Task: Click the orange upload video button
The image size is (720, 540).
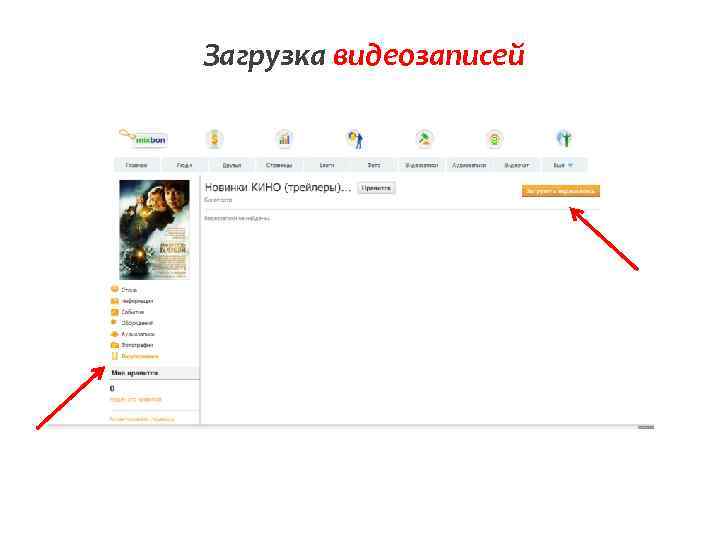Action: [561, 191]
